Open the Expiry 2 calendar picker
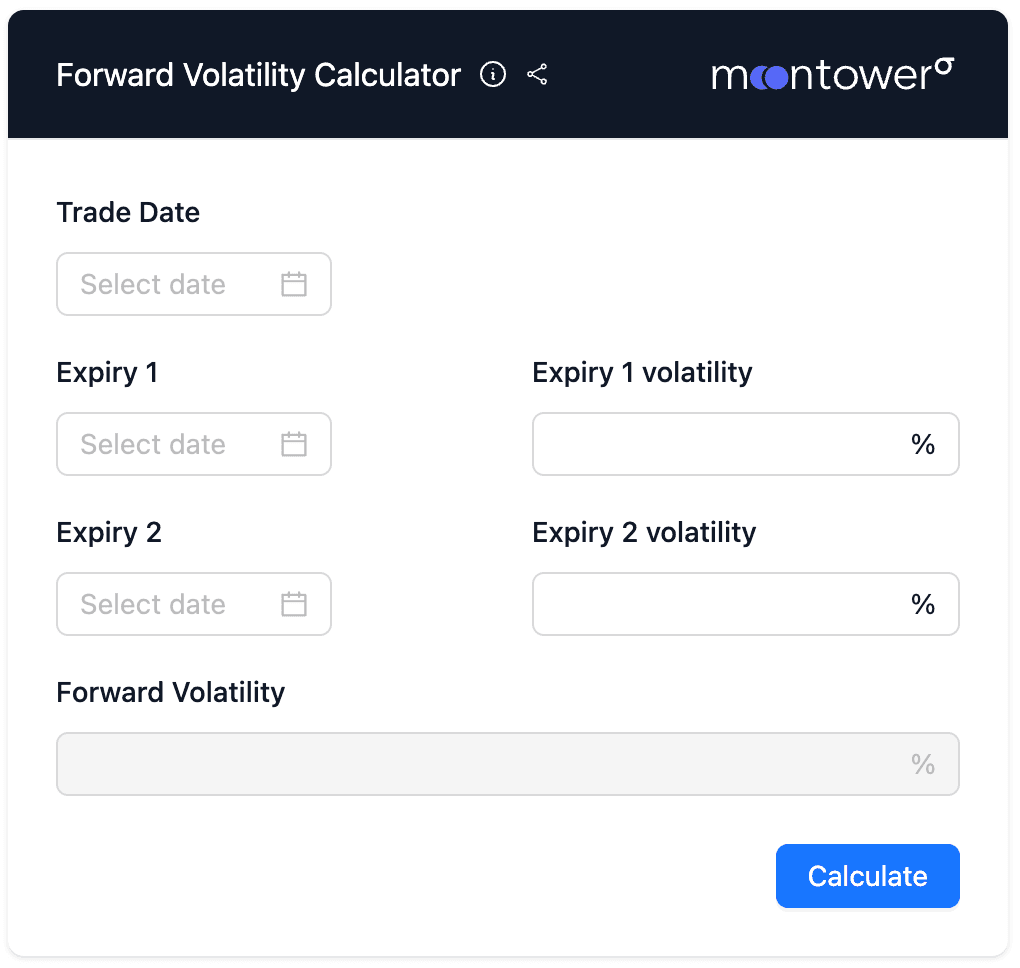This screenshot has height=968, width=1020. [x=293, y=604]
